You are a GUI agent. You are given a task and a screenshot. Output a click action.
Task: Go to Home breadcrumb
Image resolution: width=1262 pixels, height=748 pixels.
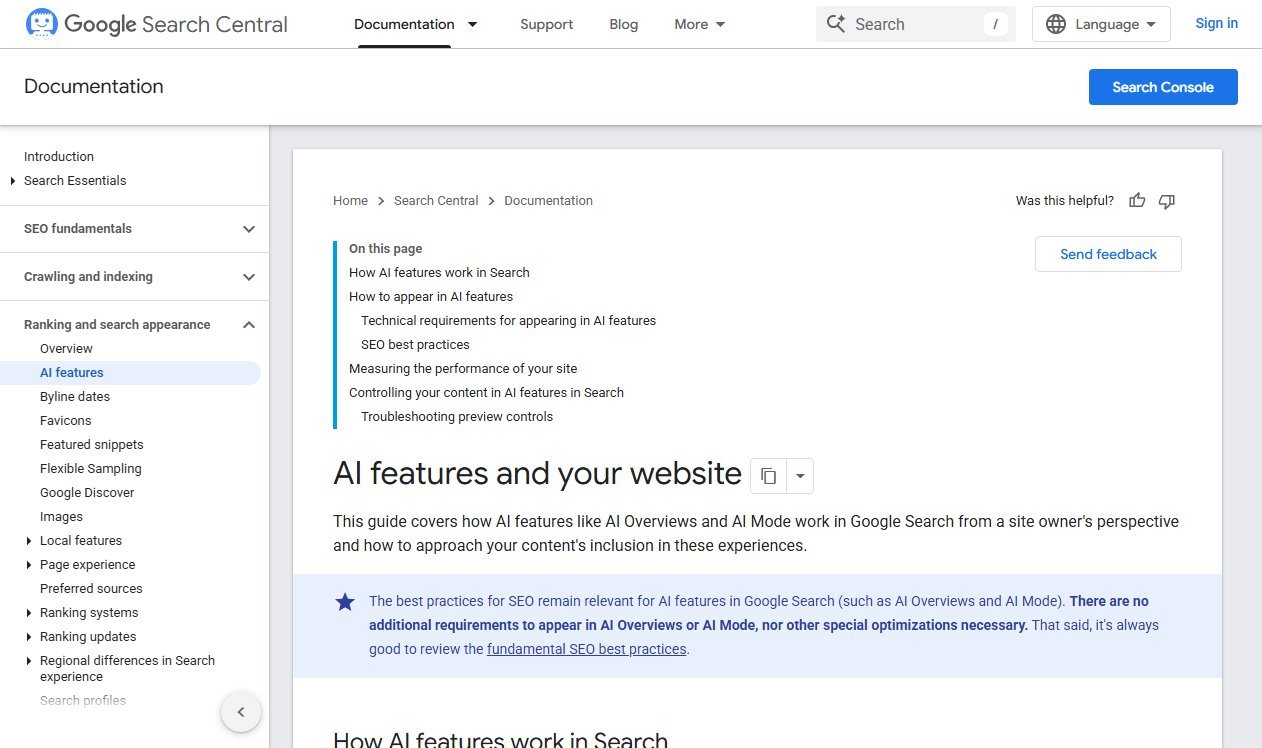click(350, 201)
